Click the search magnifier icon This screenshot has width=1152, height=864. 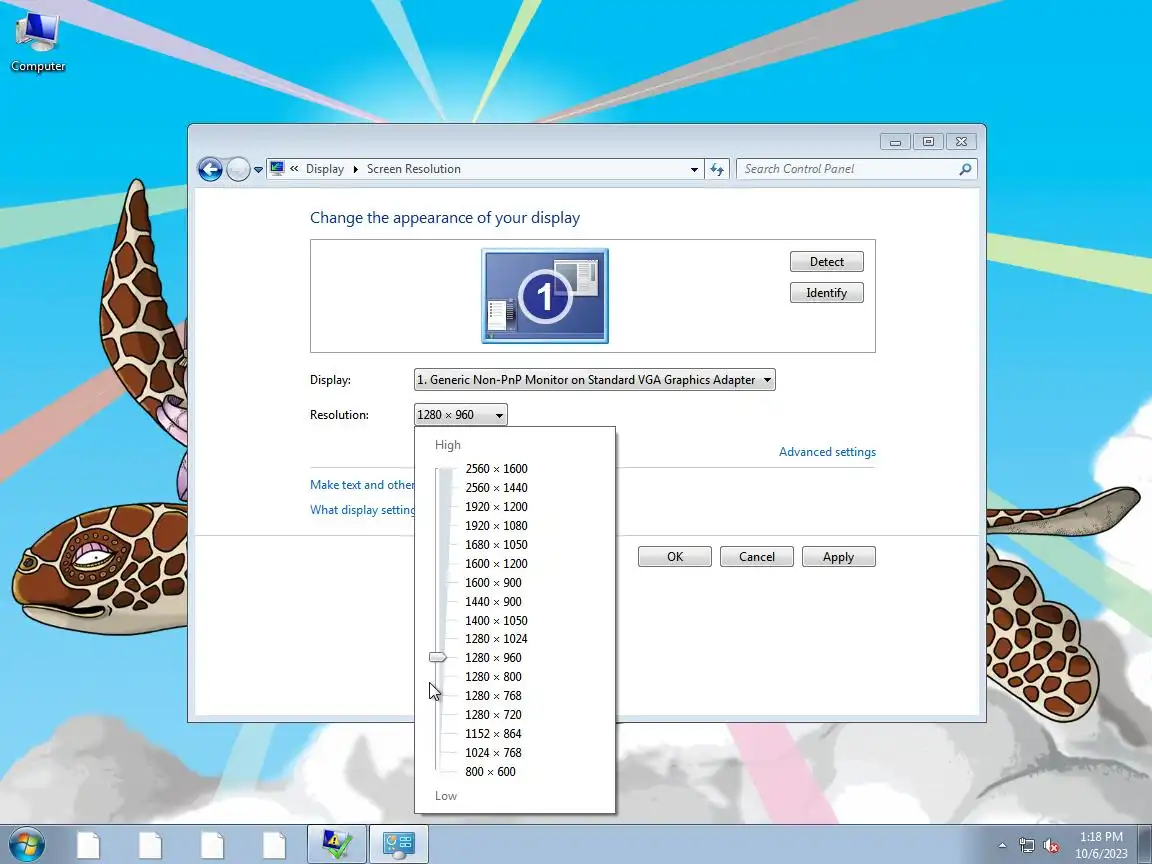click(x=965, y=169)
